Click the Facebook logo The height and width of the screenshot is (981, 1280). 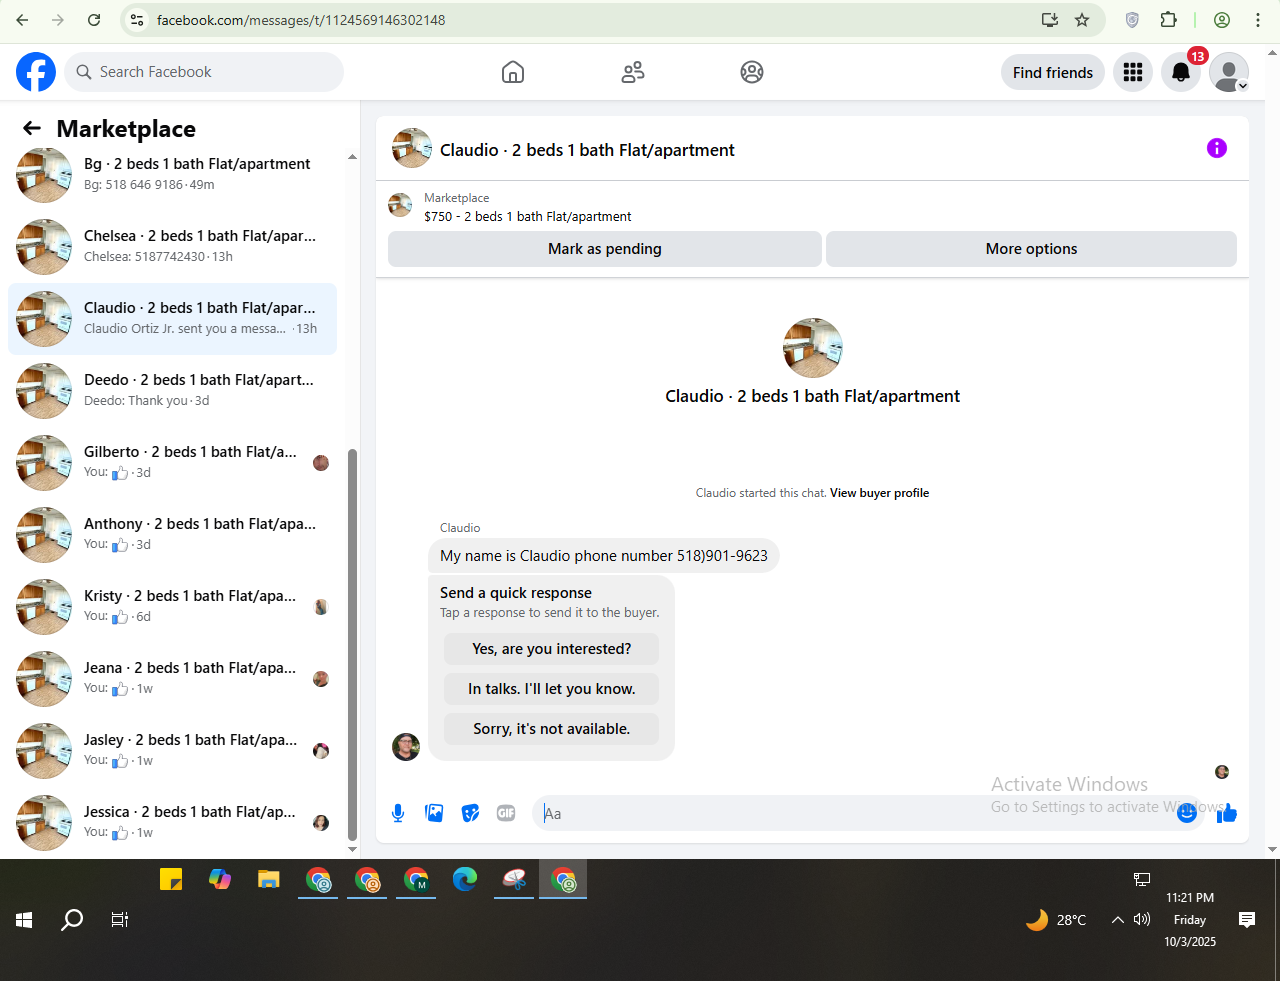[x=36, y=72]
